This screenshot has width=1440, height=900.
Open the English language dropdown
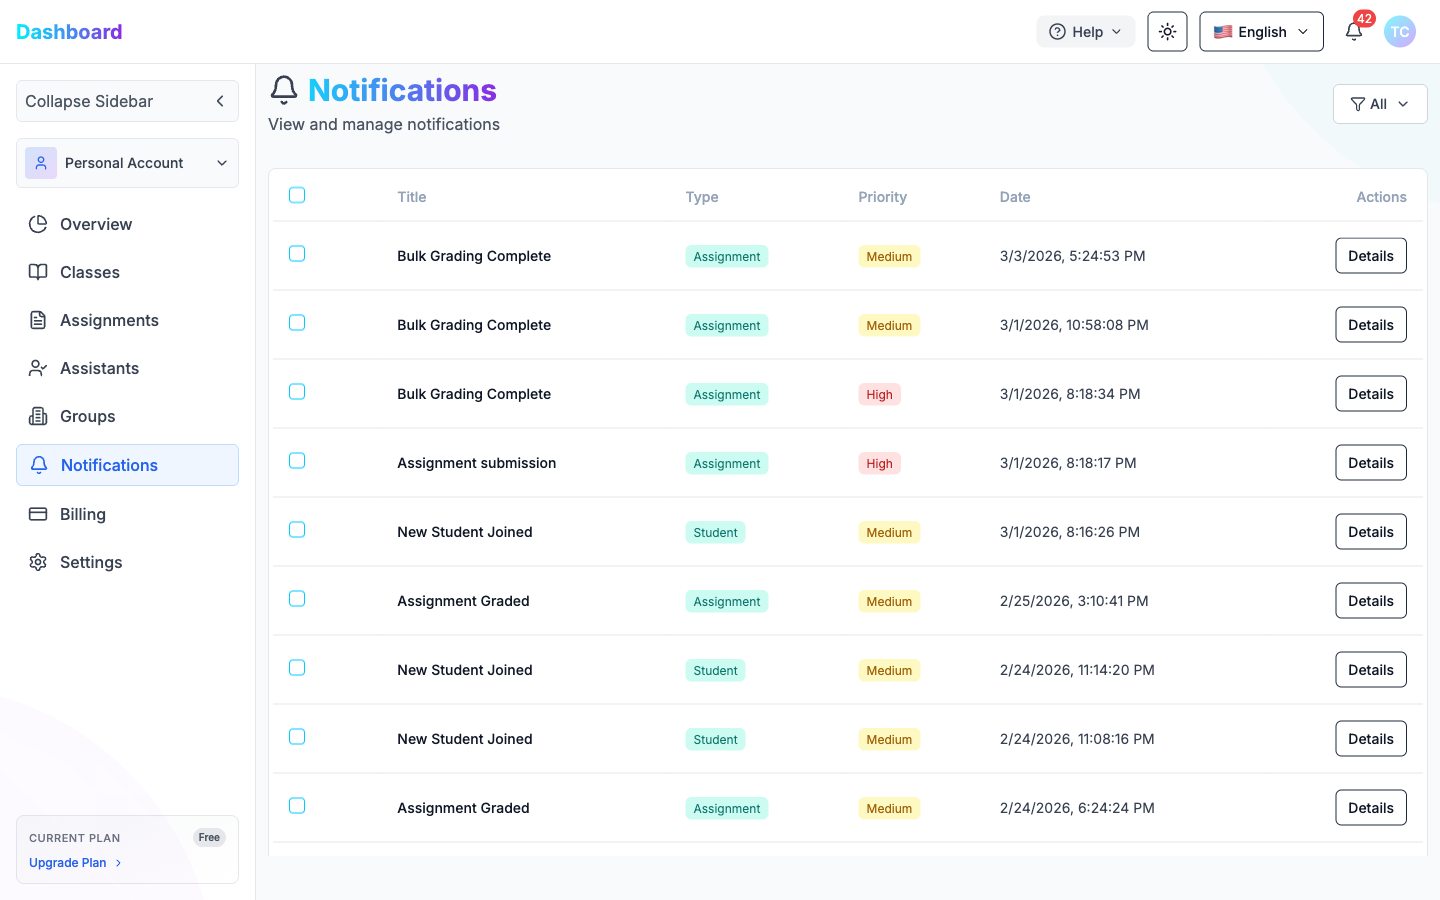pyautogui.click(x=1261, y=31)
